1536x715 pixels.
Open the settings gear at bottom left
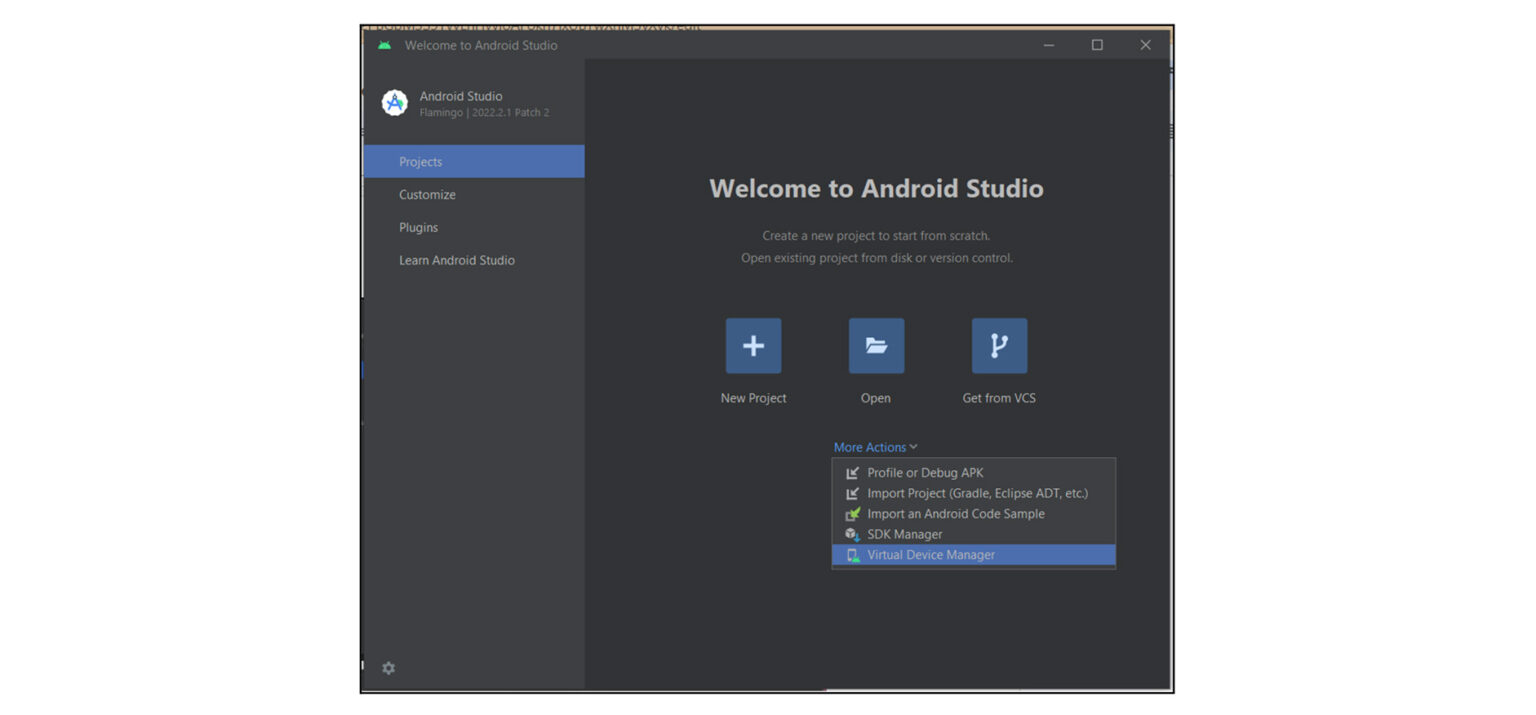click(x=388, y=668)
